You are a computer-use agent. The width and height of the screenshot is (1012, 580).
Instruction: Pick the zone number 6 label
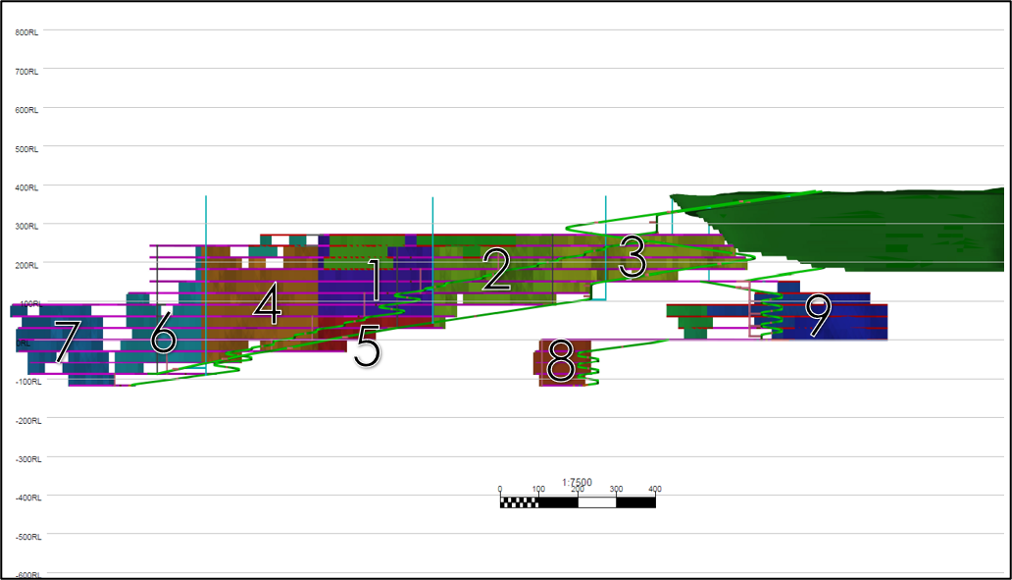click(x=163, y=333)
